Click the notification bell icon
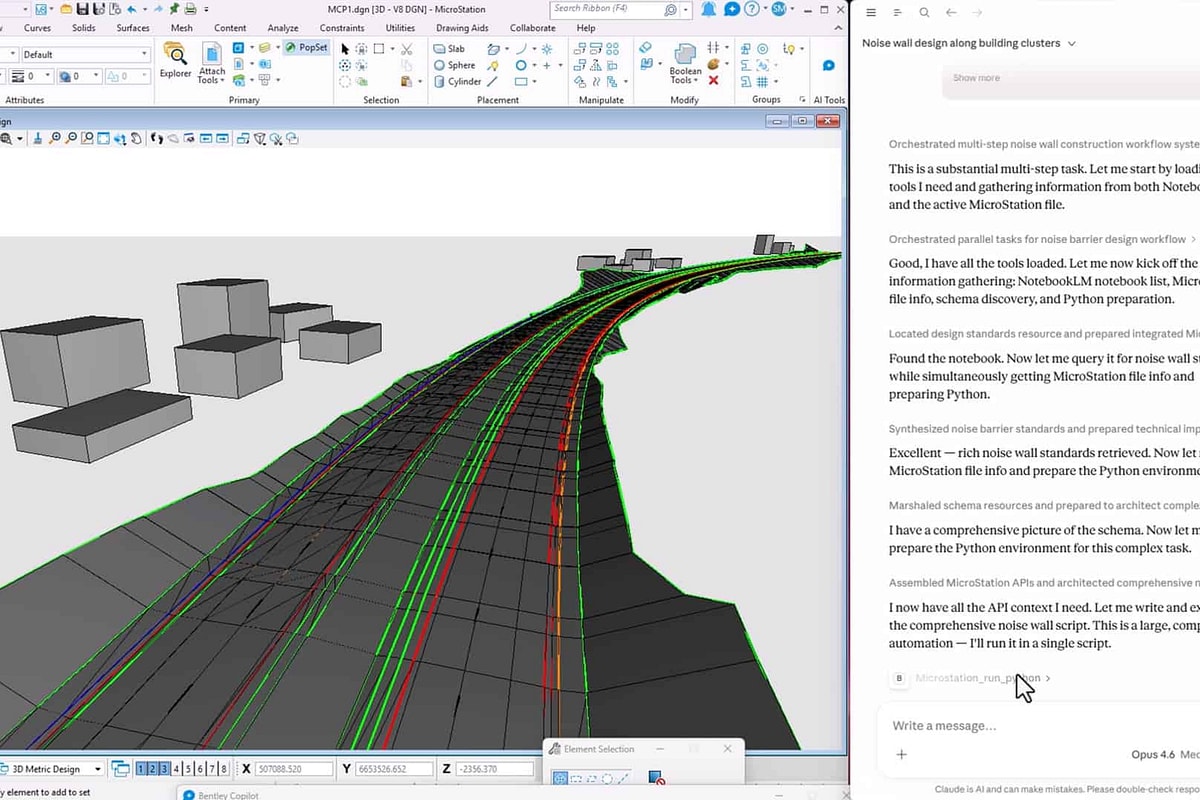 pyautogui.click(x=709, y=9)
